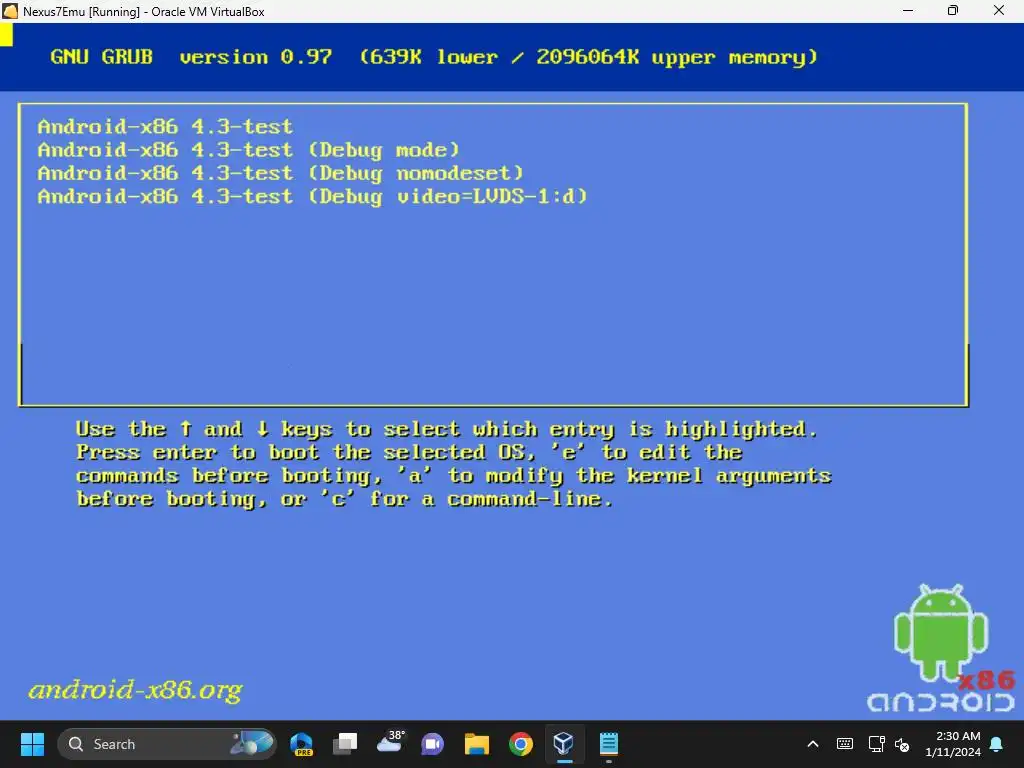Open the video chat app in the taskbar
Image resolution: width=1024 pixels, height=768 pixels.
point(432,744)
